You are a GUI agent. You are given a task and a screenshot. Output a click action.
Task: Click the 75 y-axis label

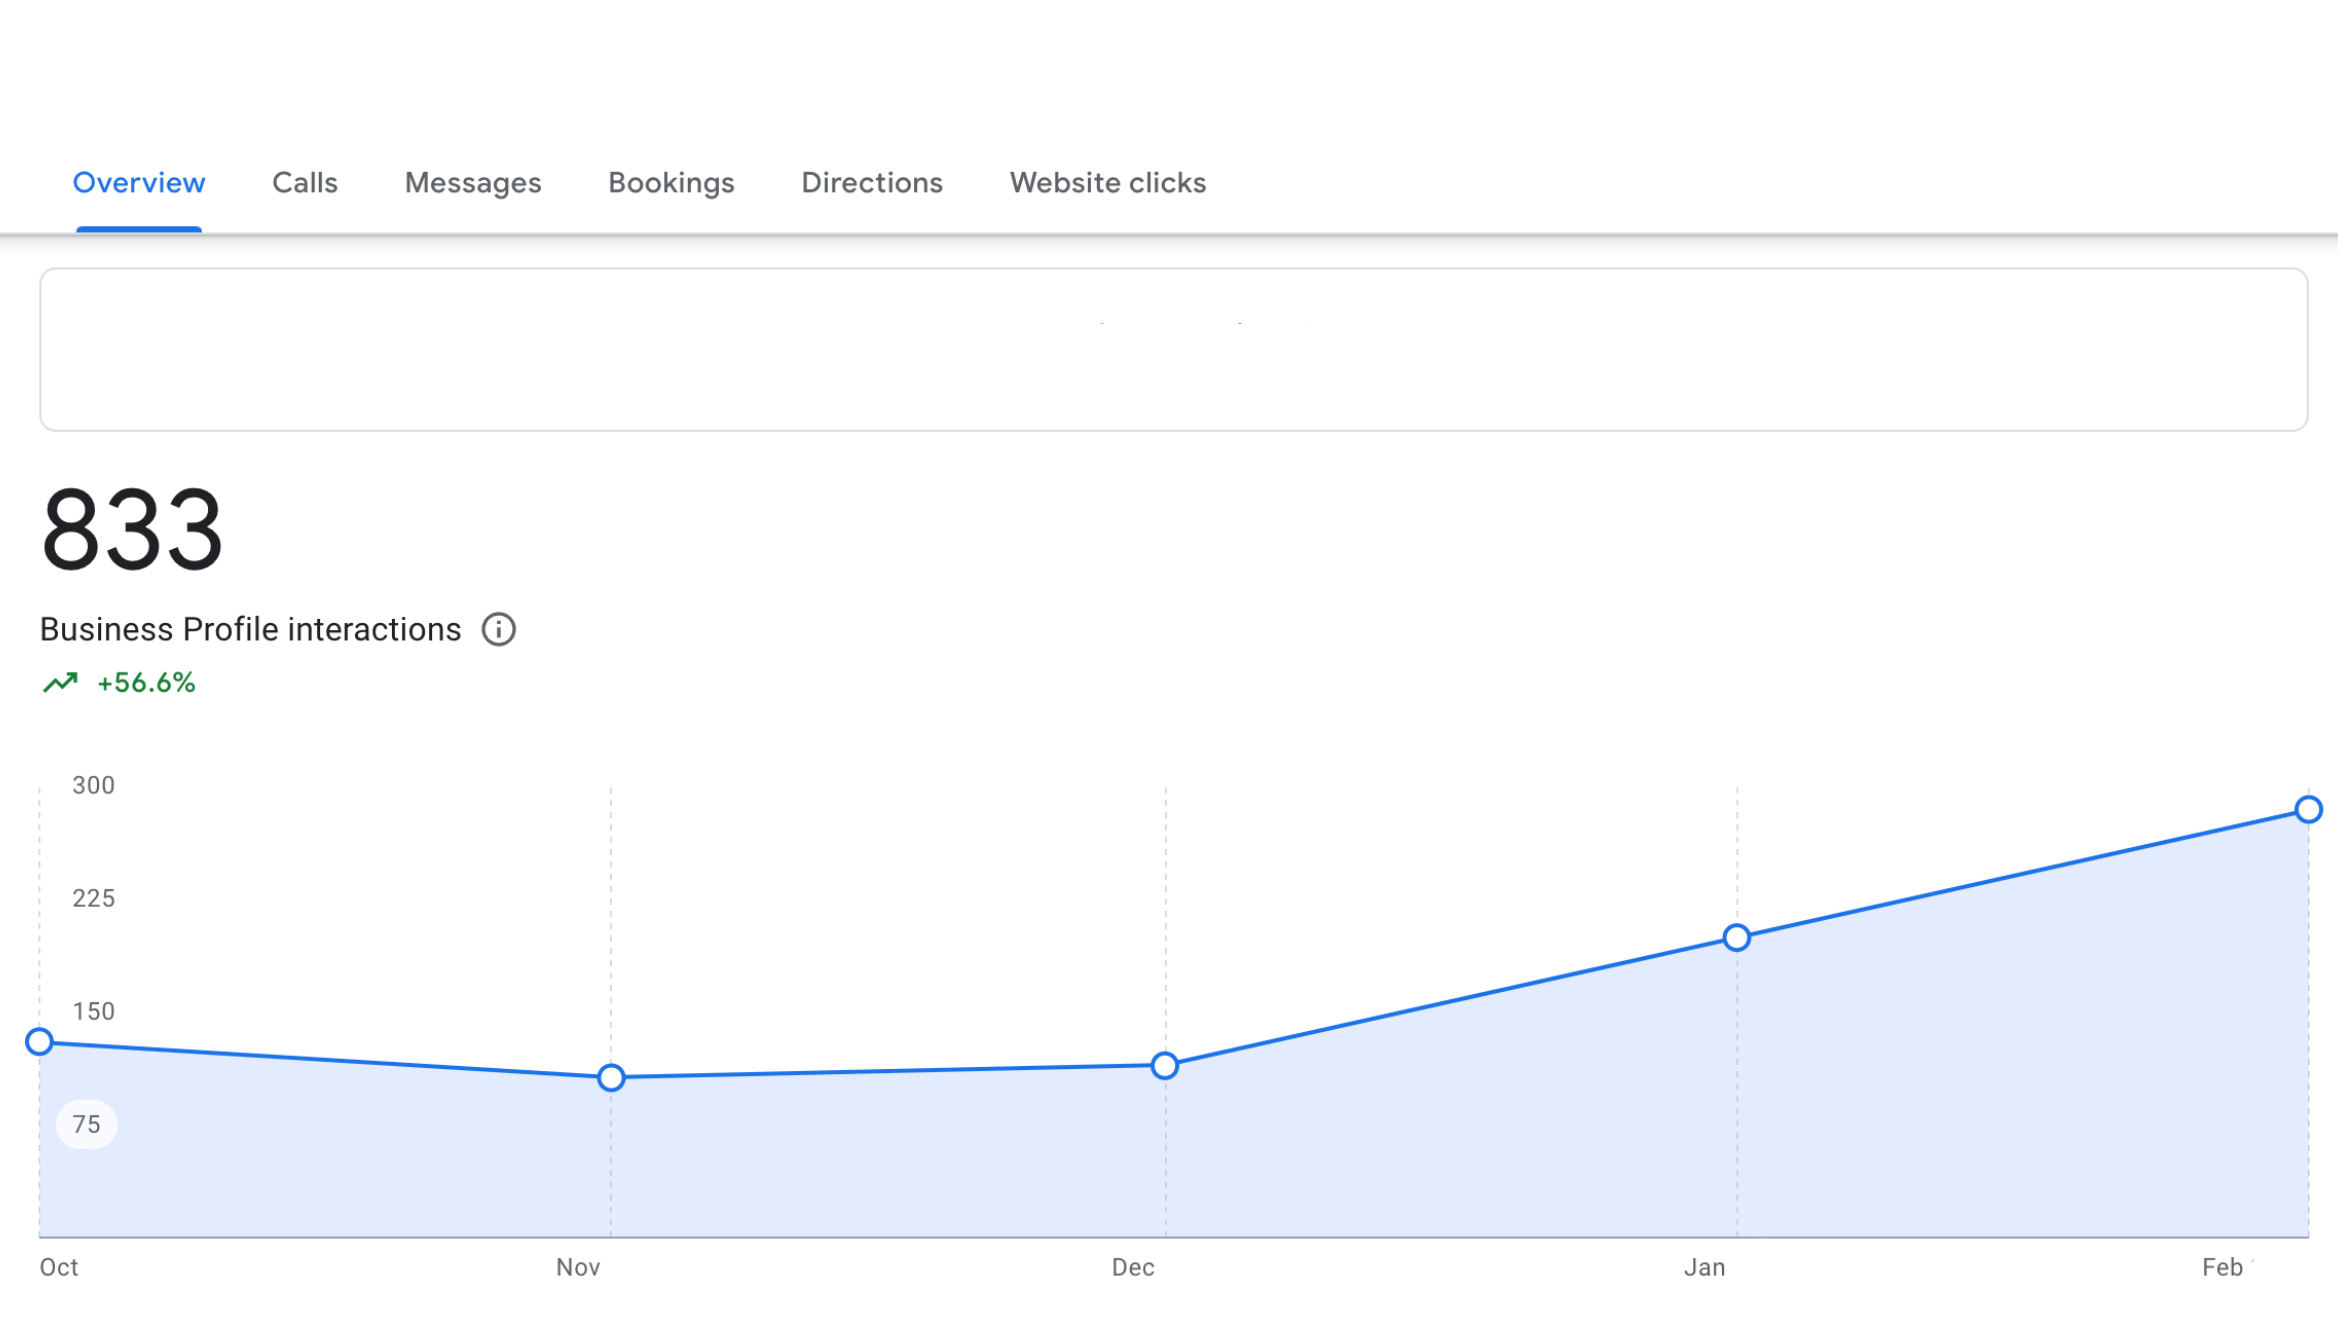(x=87, y=1125)
